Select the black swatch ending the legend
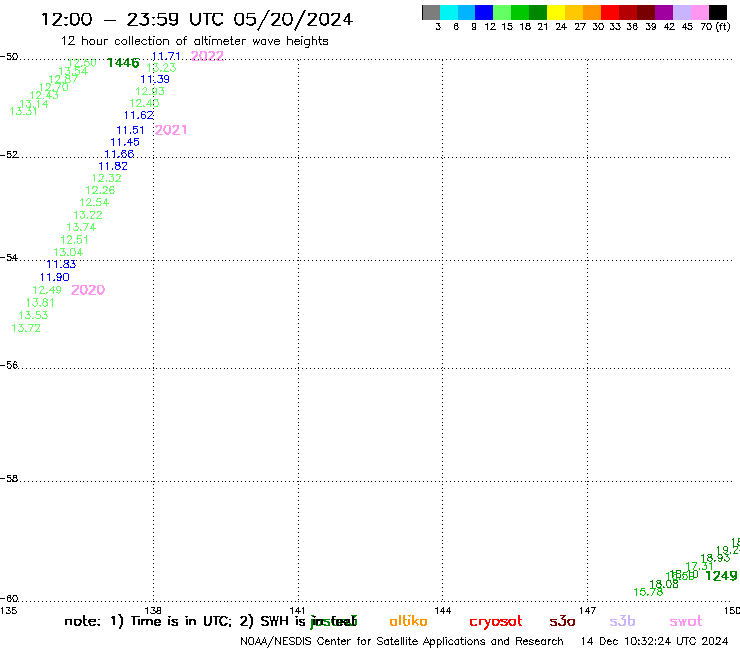This screenshot has height=650, width=740. tap(718, 12)
